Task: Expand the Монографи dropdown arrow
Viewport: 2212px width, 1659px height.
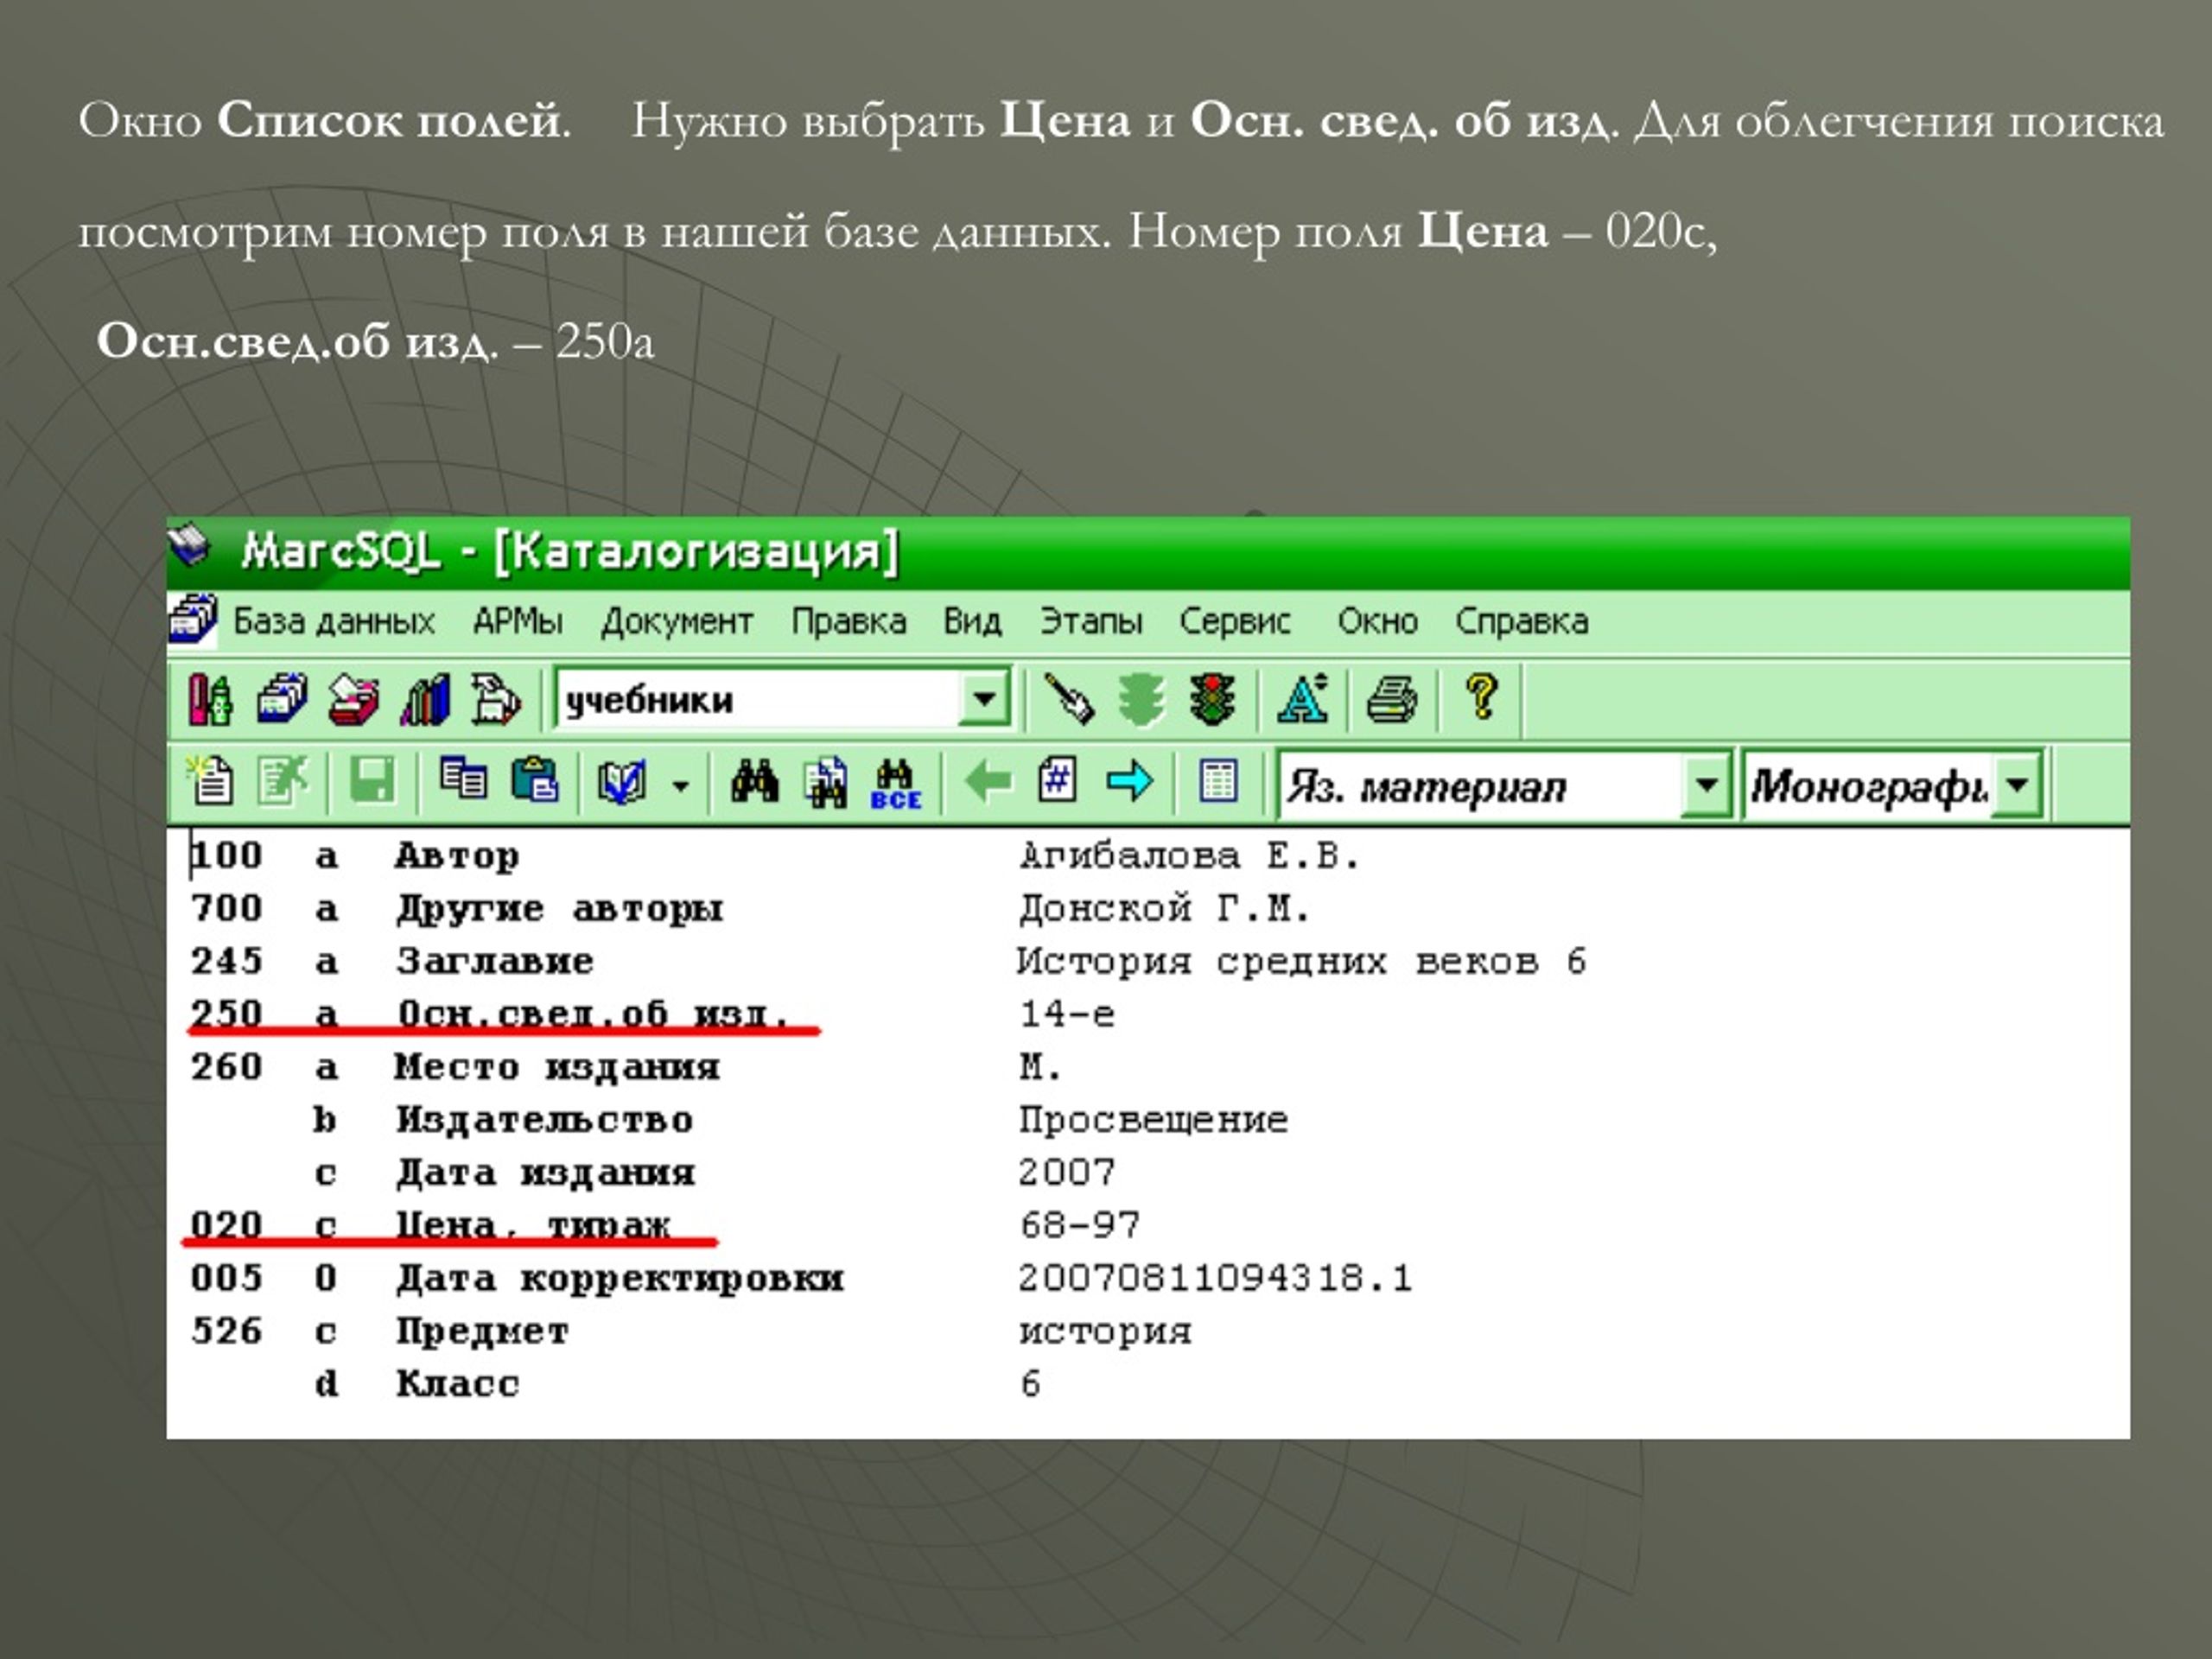Action: [2017, 785]
